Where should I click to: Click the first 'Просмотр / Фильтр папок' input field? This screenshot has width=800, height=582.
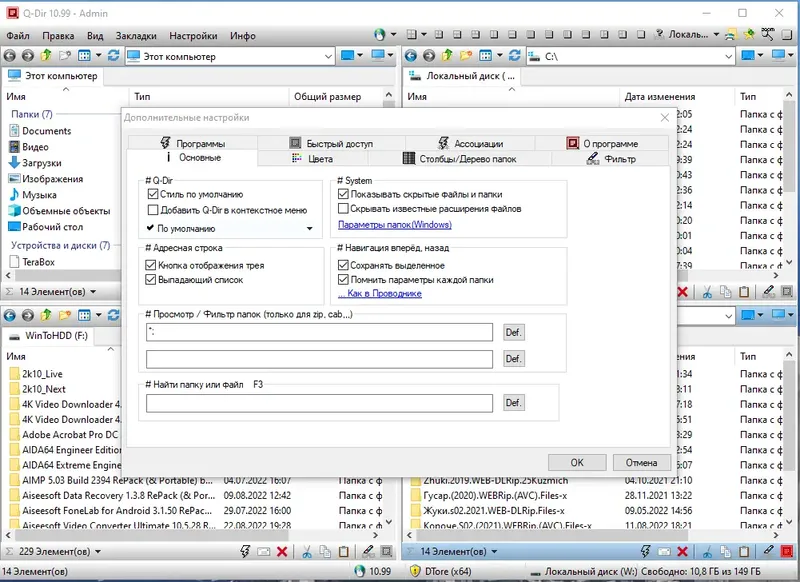coord(319,332)
